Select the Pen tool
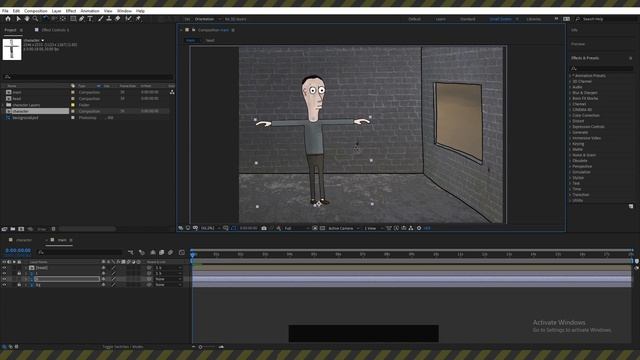The image size is (640, 360). coord(82,19)
